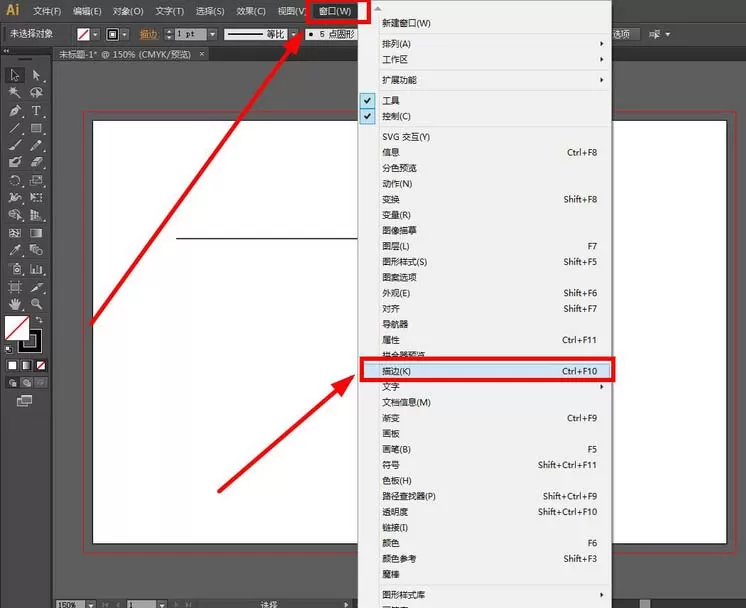Select the Selection tool
Screen dimensions: 746x608
[15, 75]
